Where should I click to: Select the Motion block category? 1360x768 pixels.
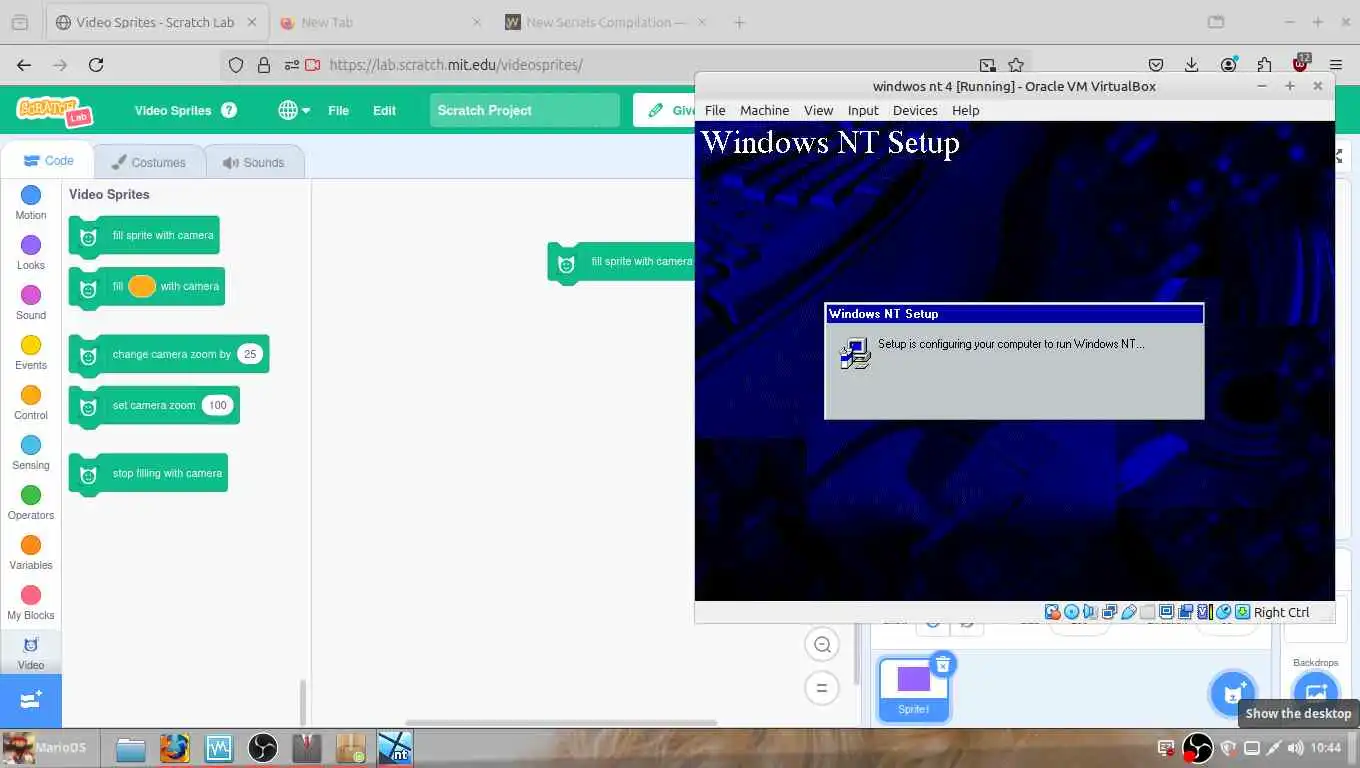point(31,202)
